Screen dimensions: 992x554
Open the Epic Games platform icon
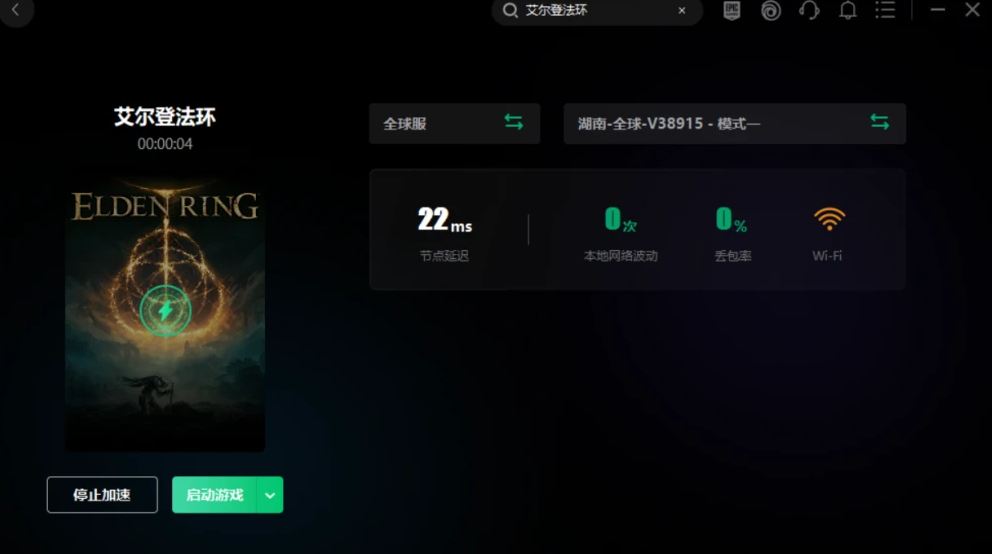732,10
